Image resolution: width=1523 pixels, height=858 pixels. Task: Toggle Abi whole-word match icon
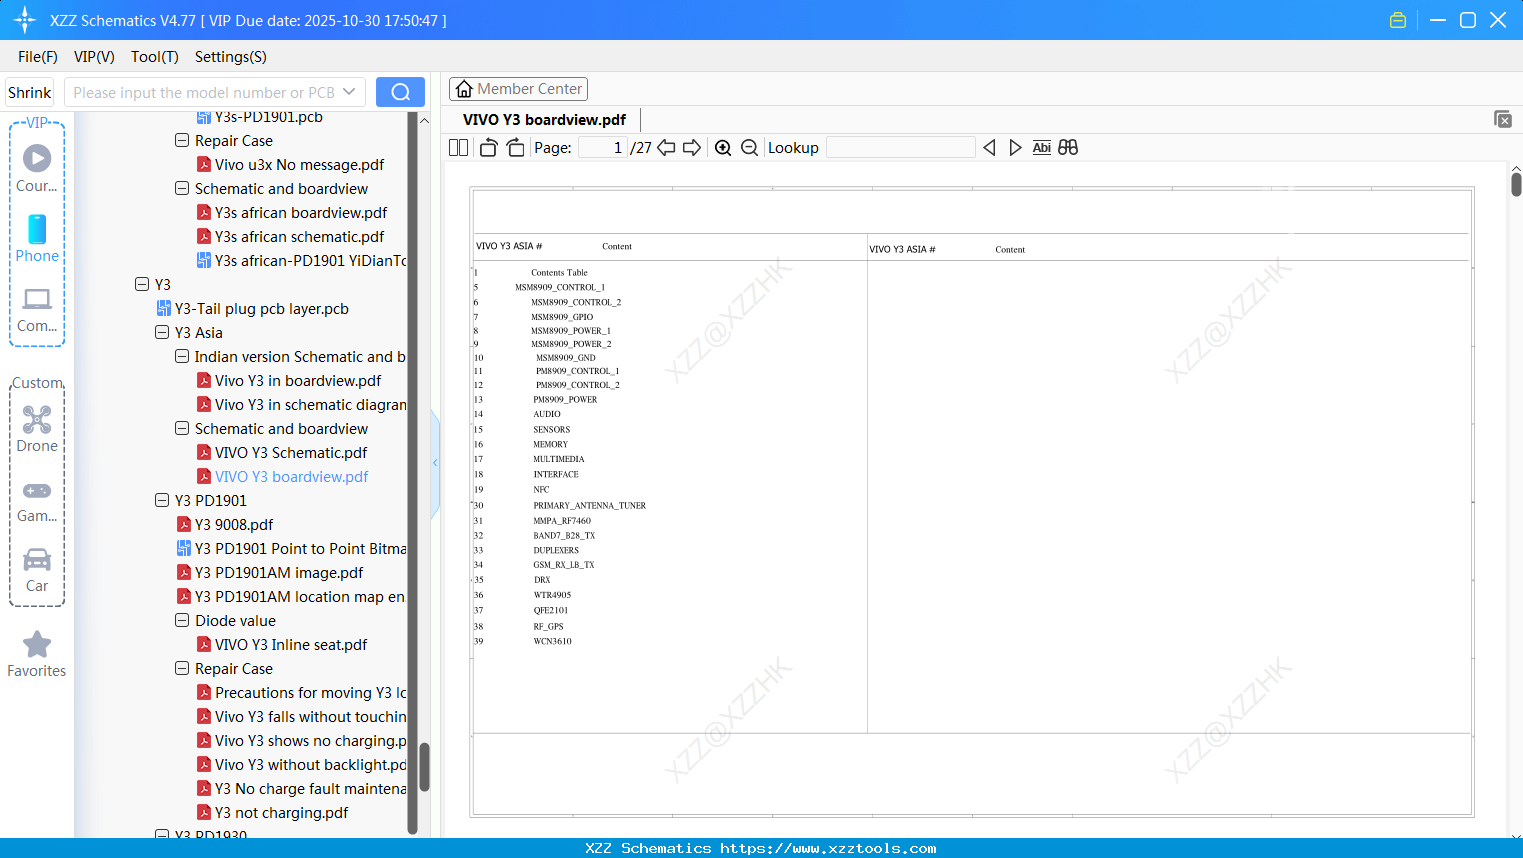coord(1041,147)
